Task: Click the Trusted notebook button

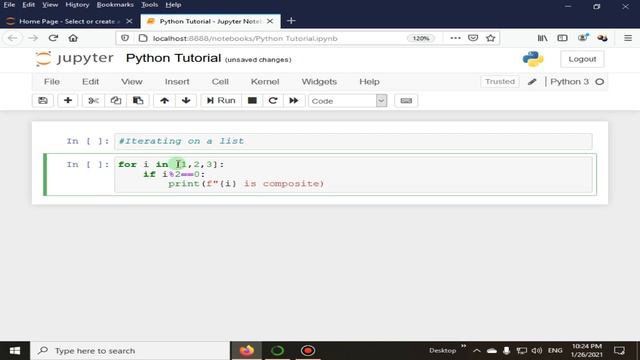Action: (x=500, y=82)
